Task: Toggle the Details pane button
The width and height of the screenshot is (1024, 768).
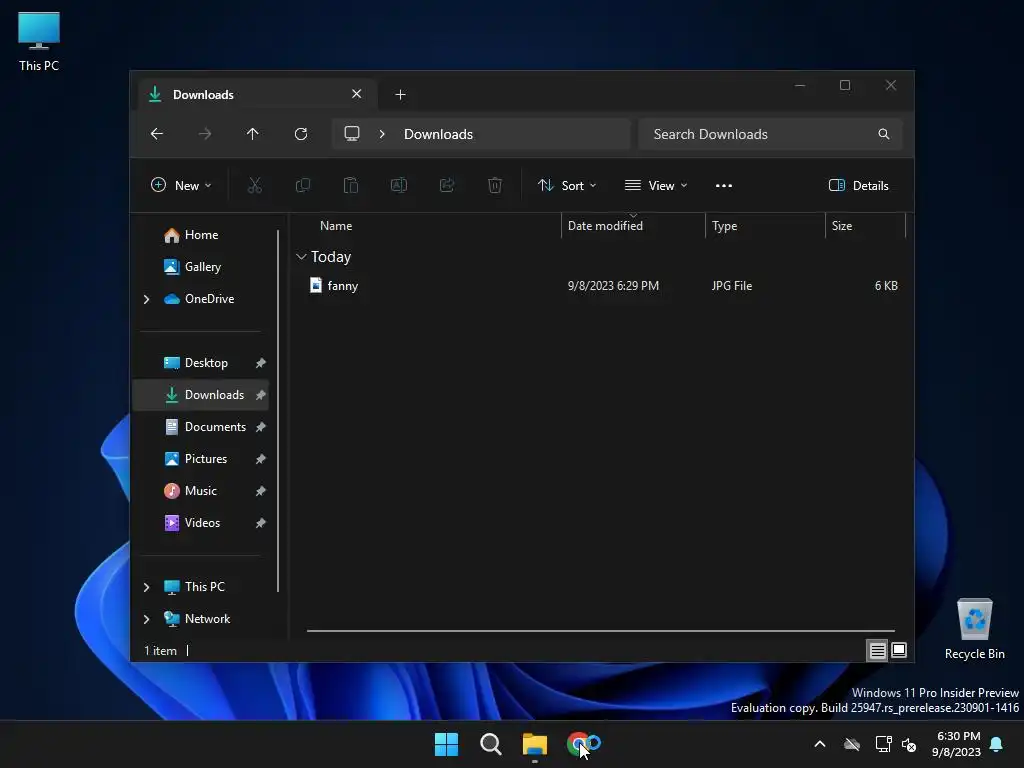Action: click(x=858, y=185)
